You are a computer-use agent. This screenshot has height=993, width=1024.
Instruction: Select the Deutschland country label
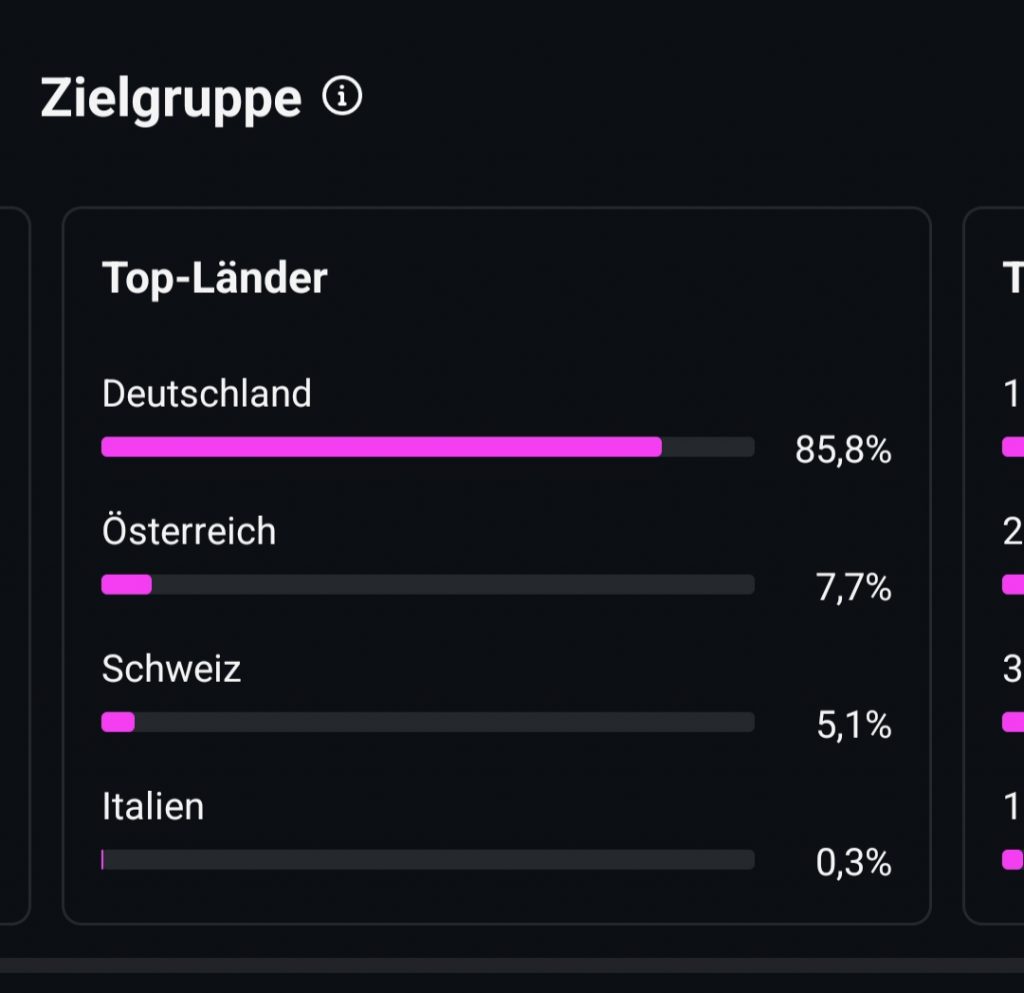(x=206, y=393)
